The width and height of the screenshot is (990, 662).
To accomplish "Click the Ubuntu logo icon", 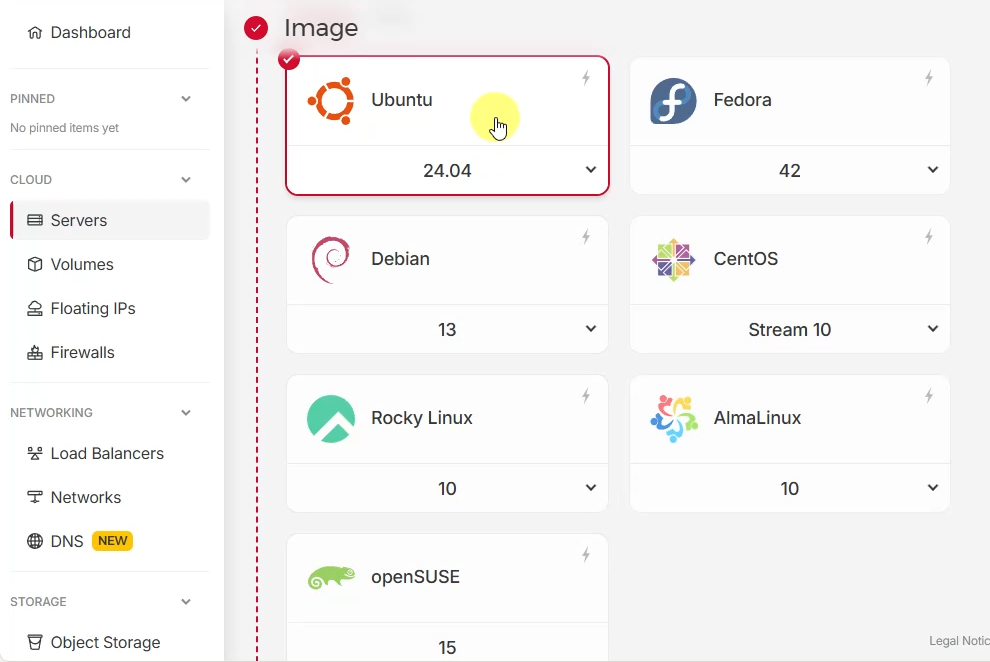I will (x=331, y=100).
